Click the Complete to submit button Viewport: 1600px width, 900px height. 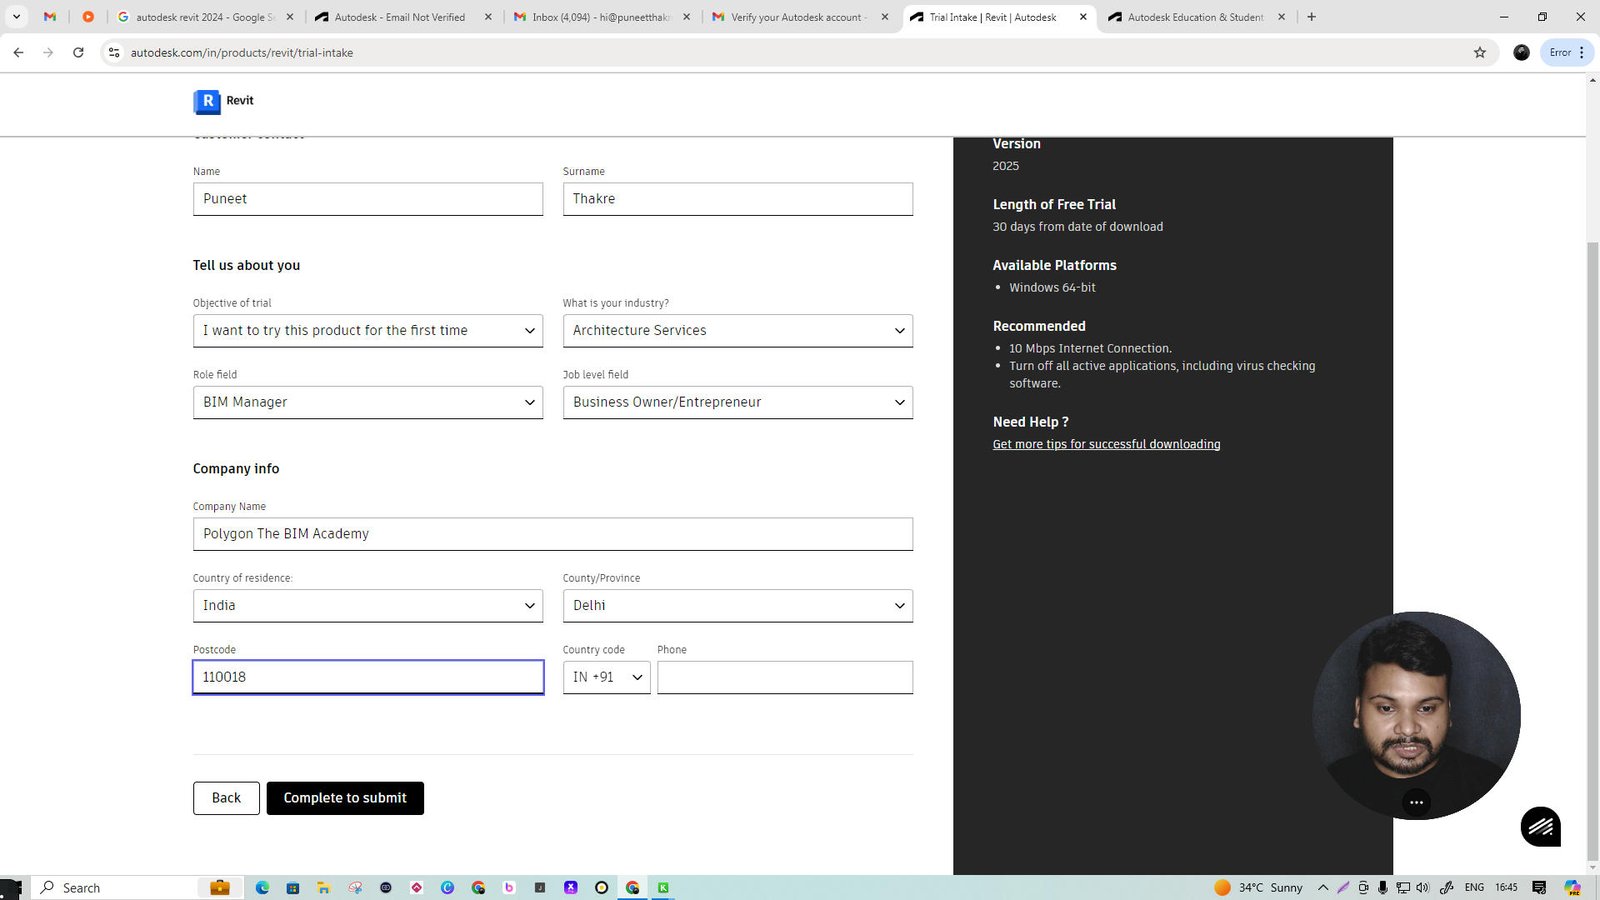coord(345,798)
